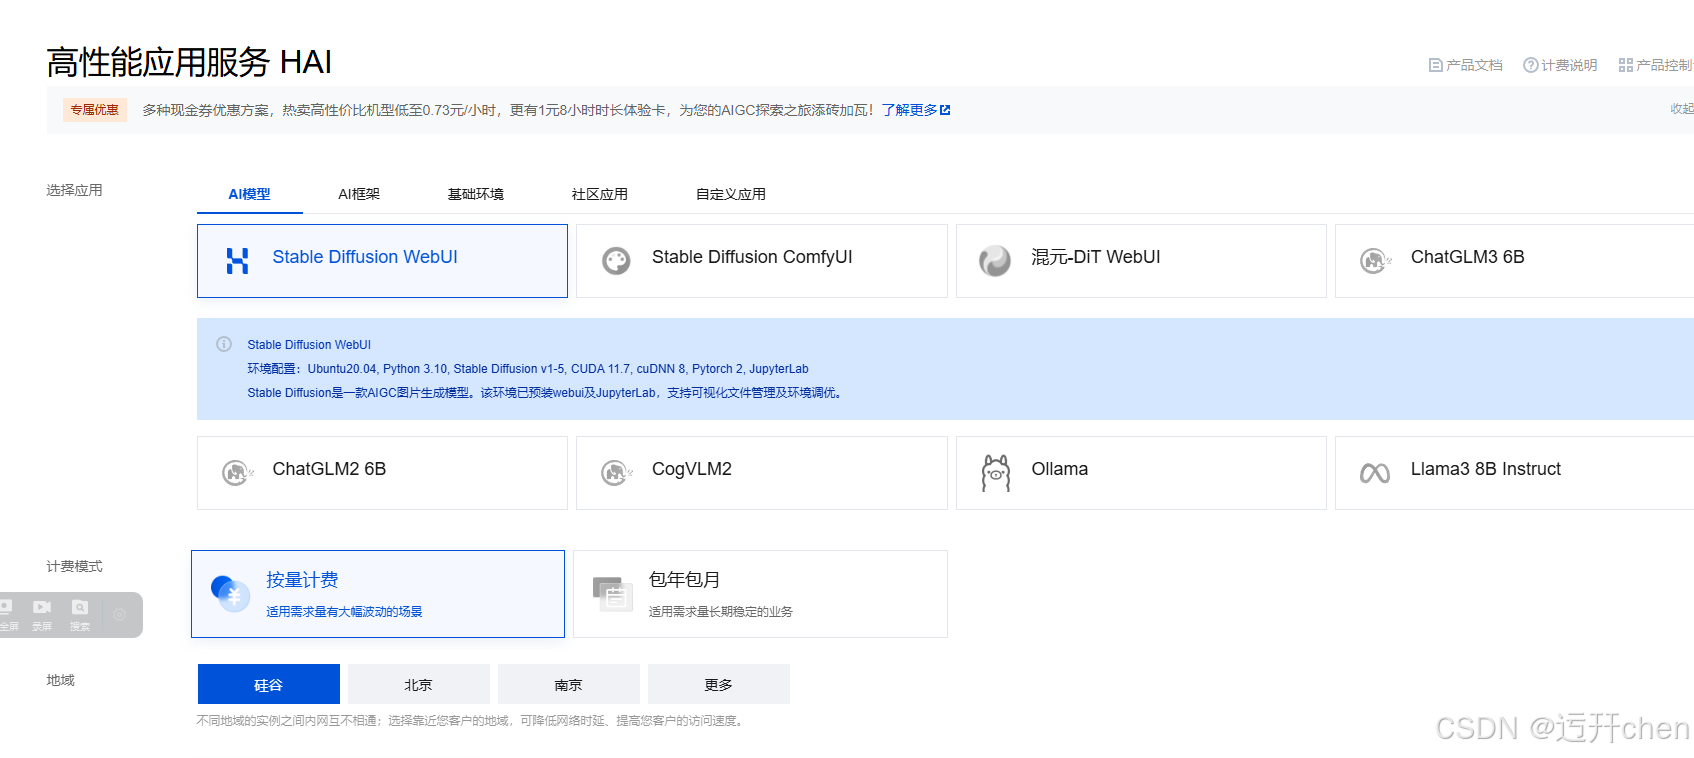Open the 基础环境 tab
Screen dimensions: 1694x758
click(476, 194)
